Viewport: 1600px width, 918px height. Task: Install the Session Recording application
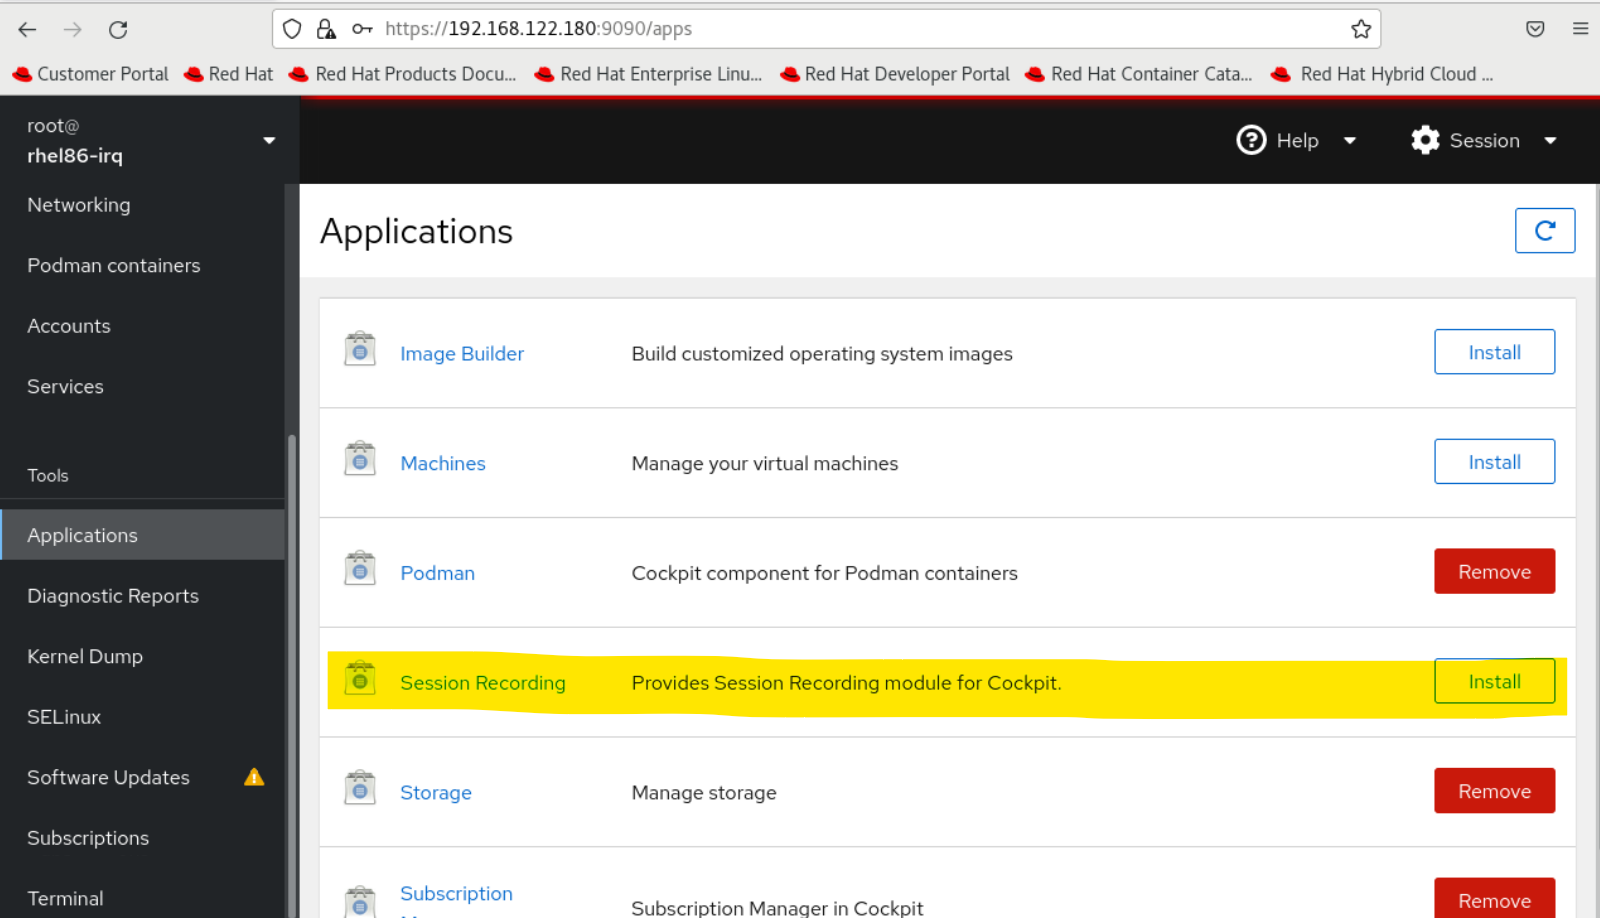(x=1494, y=681)
